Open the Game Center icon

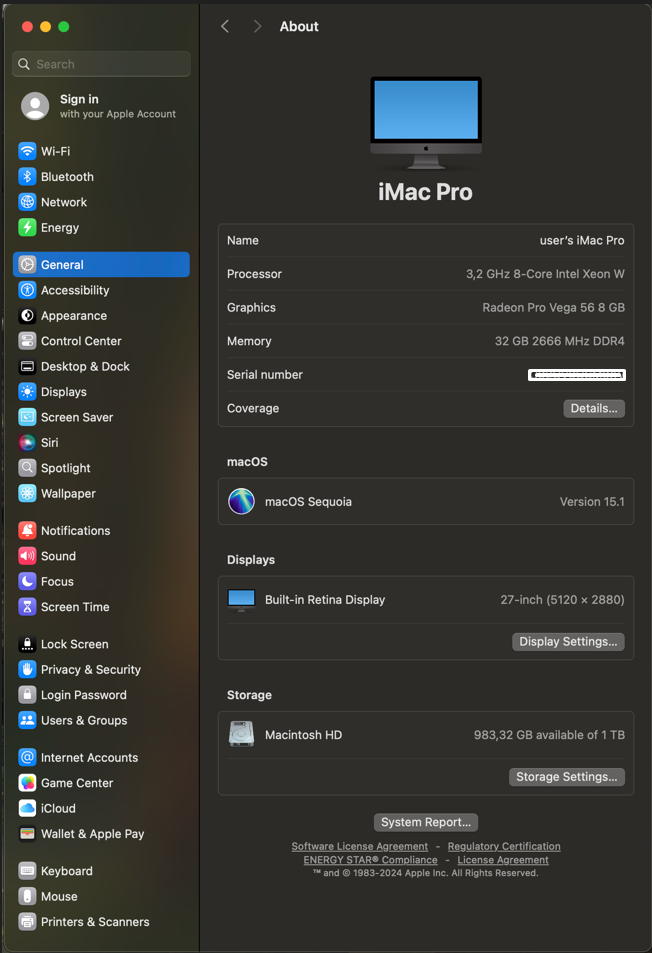click(27, 783)
